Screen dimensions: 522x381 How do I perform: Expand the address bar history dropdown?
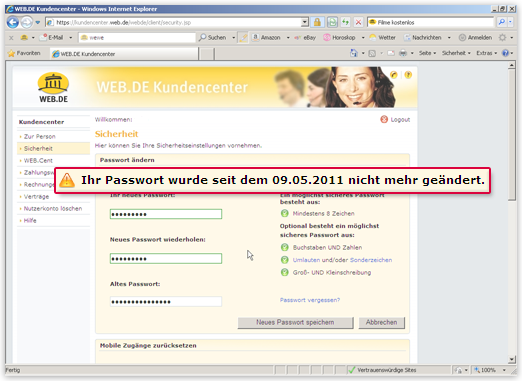click(x=305, y=22)
